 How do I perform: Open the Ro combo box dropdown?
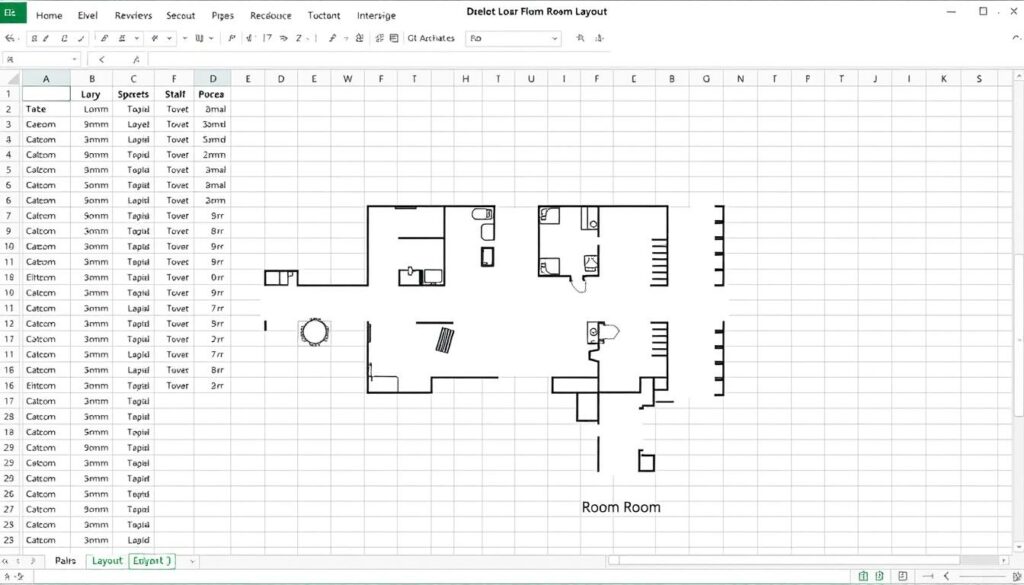pos(555,39)
